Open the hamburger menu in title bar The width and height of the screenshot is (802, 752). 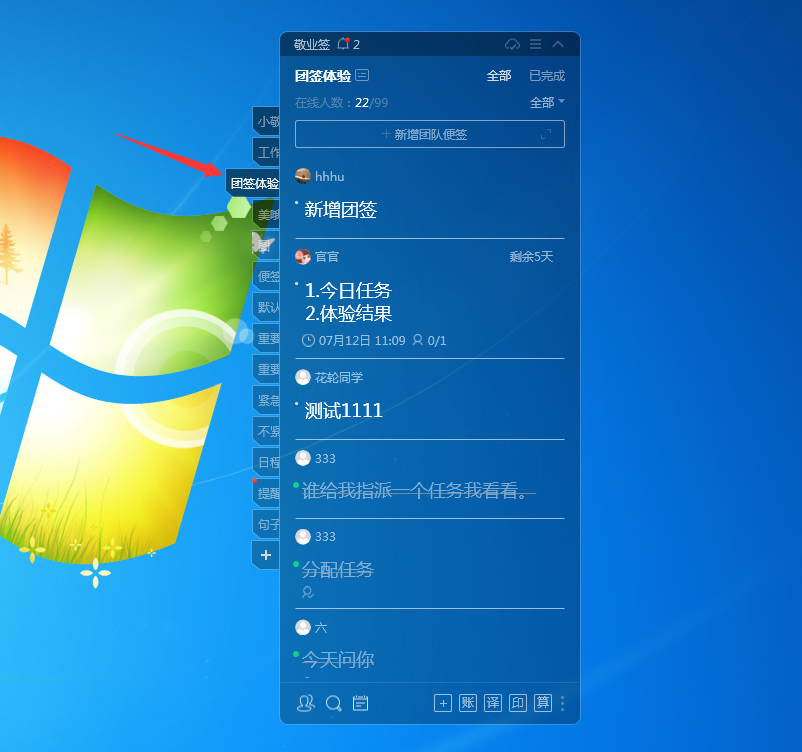(535, 44)
